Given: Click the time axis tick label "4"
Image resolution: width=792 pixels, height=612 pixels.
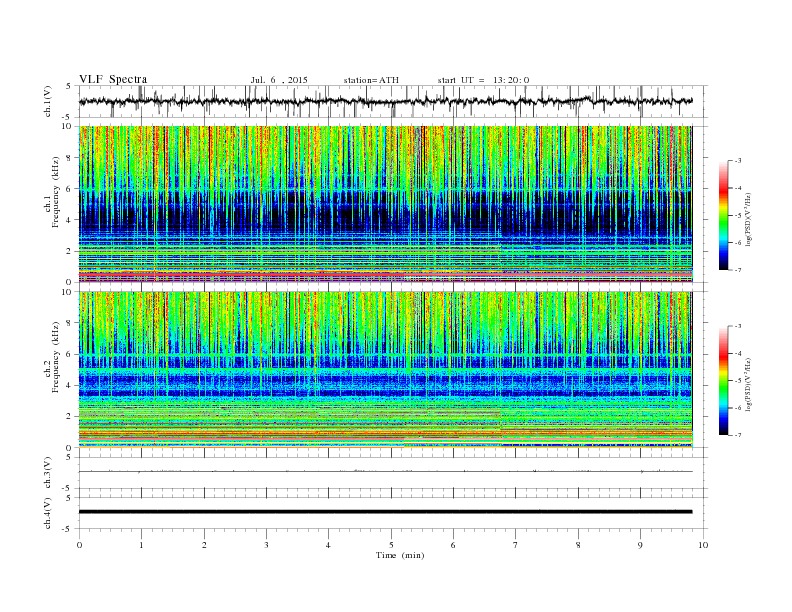Looking at the screenshot, I should 328,545.
